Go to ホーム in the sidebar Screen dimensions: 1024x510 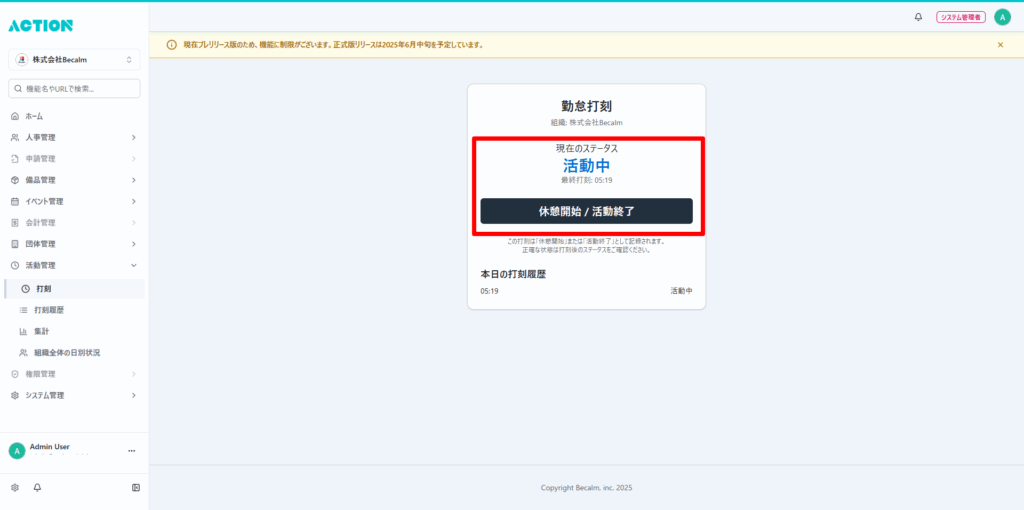coord(34,116)
